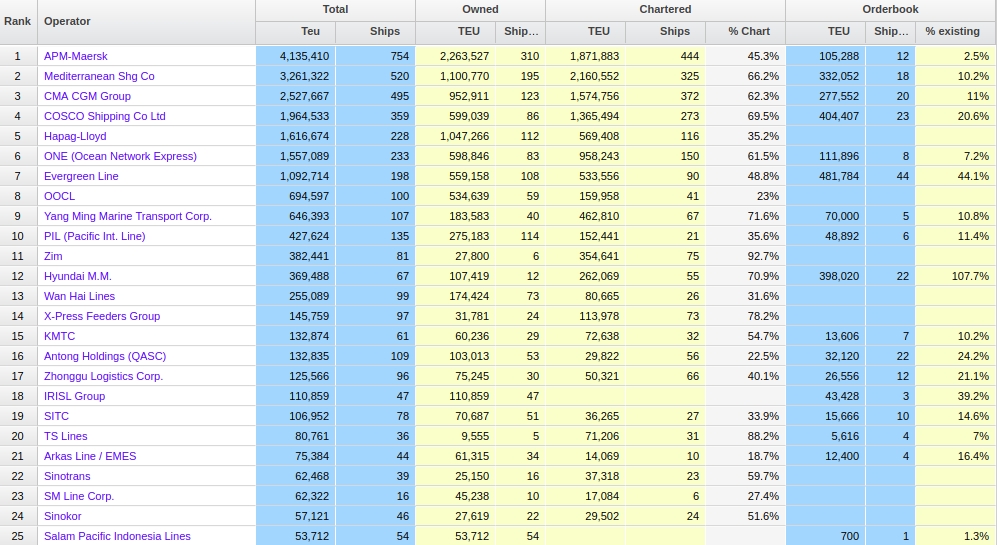Image resolution: width=997 pixels, height=545 pixels.
Task: Click the Chartered group header
Action: tap(665, 10)
